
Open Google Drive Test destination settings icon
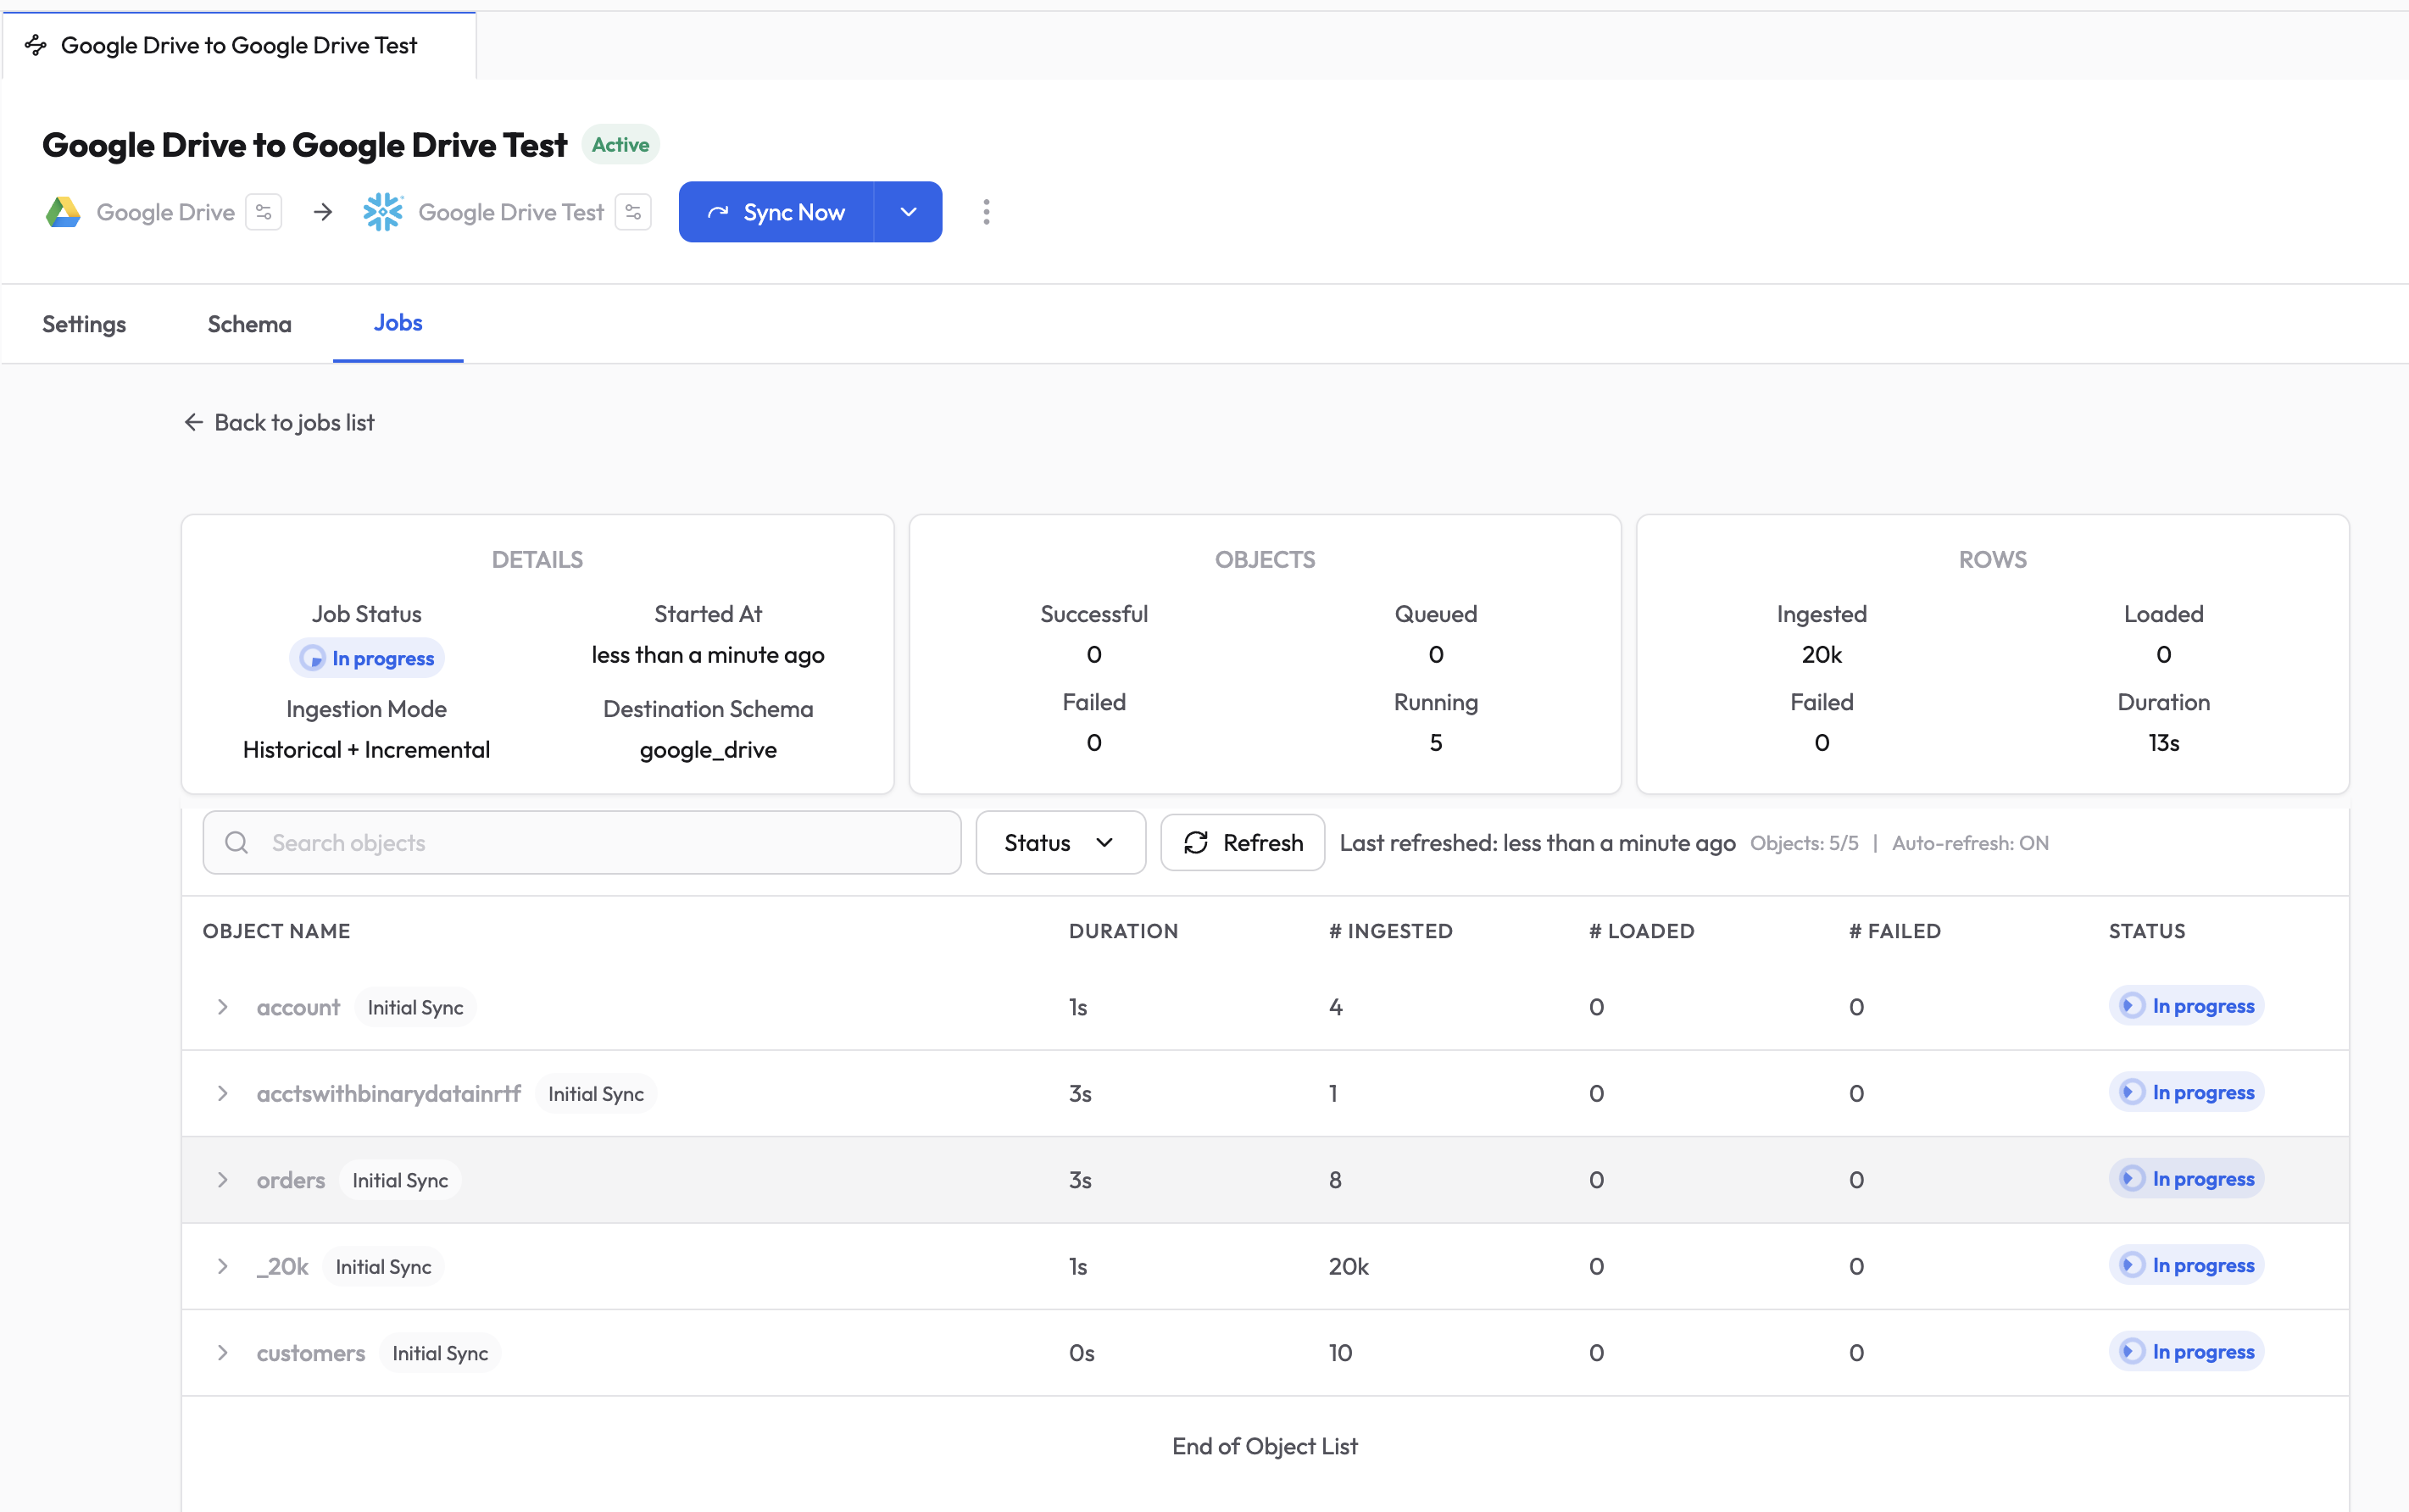(633, 212)
